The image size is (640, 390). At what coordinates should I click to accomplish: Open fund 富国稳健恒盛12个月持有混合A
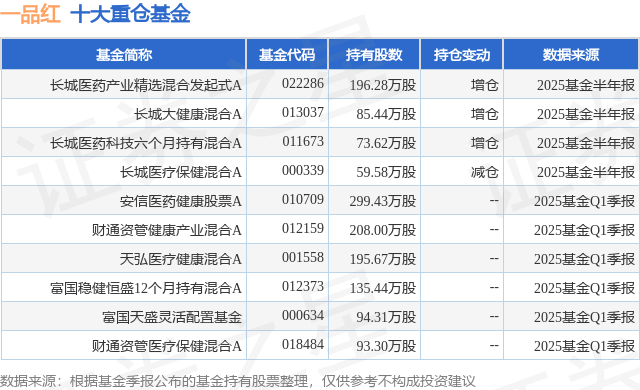click(146, 288)
